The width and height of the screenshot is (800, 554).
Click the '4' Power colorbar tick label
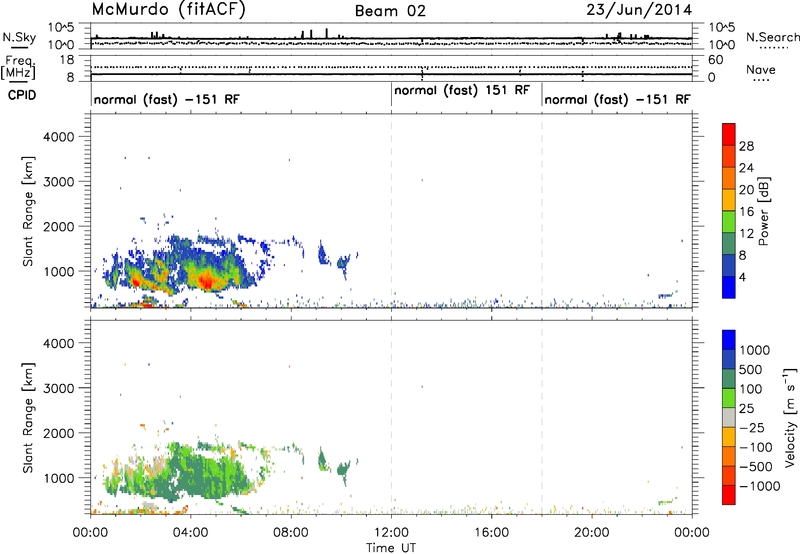742,277
